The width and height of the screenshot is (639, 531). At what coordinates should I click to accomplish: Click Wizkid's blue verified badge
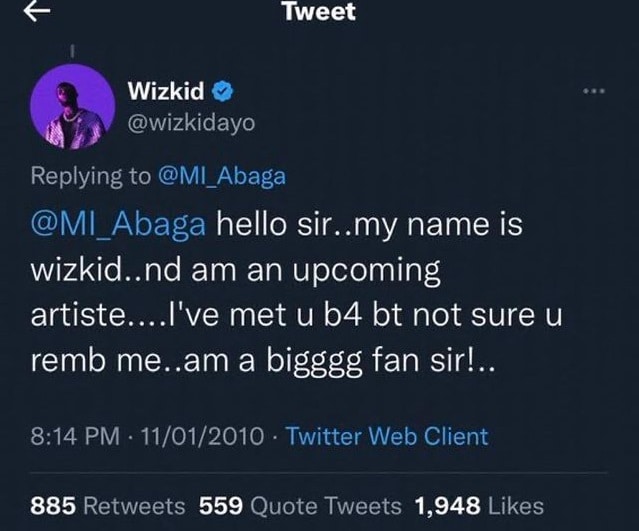[x=224, y=93]
